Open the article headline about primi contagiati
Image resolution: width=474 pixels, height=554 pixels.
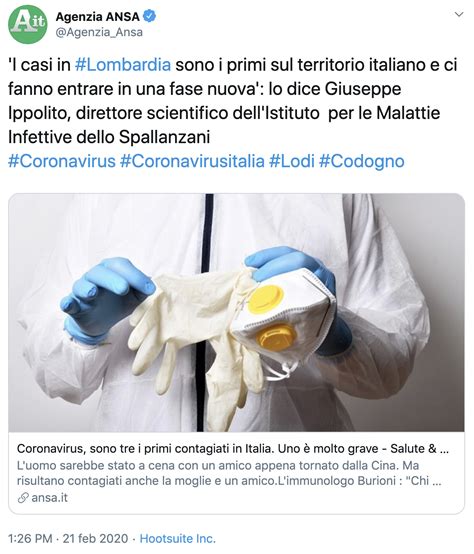pos(233,449)
